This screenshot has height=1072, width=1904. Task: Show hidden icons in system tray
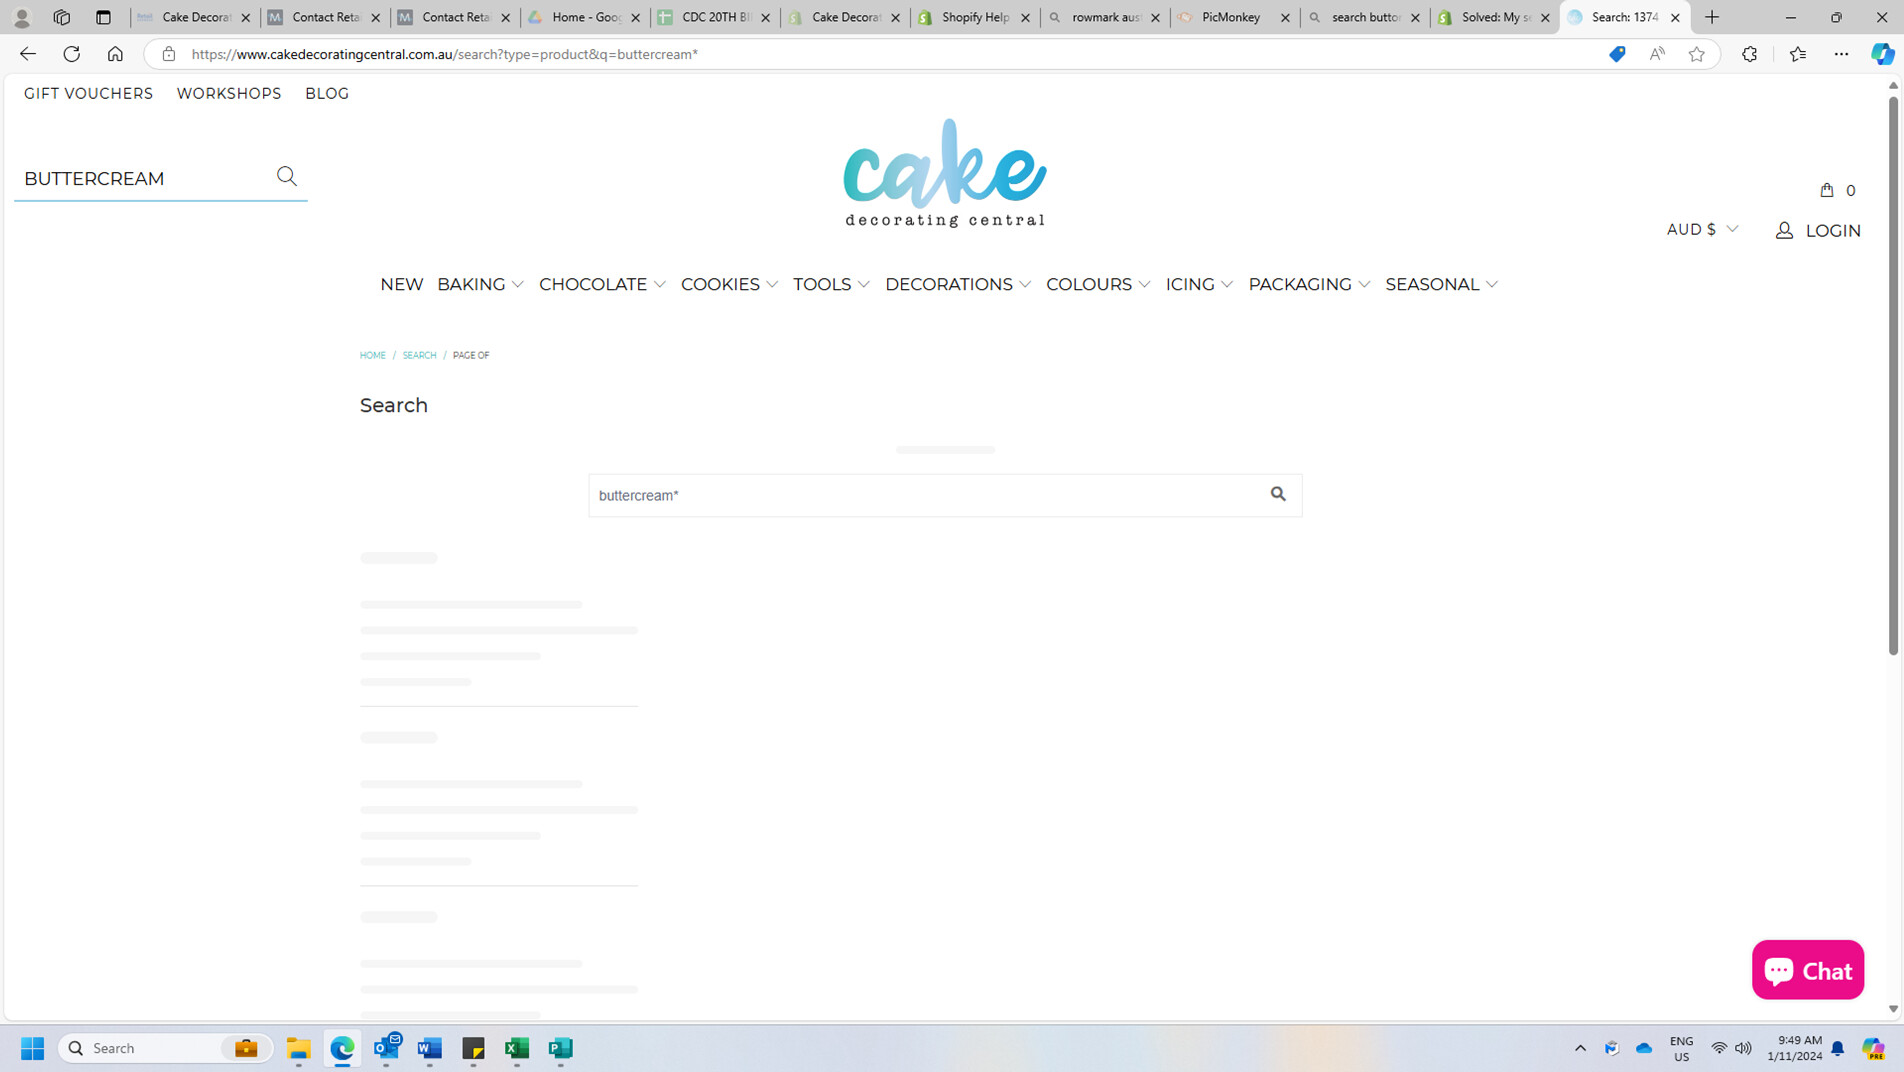pyautogui.click(x=1580, y=1048)
